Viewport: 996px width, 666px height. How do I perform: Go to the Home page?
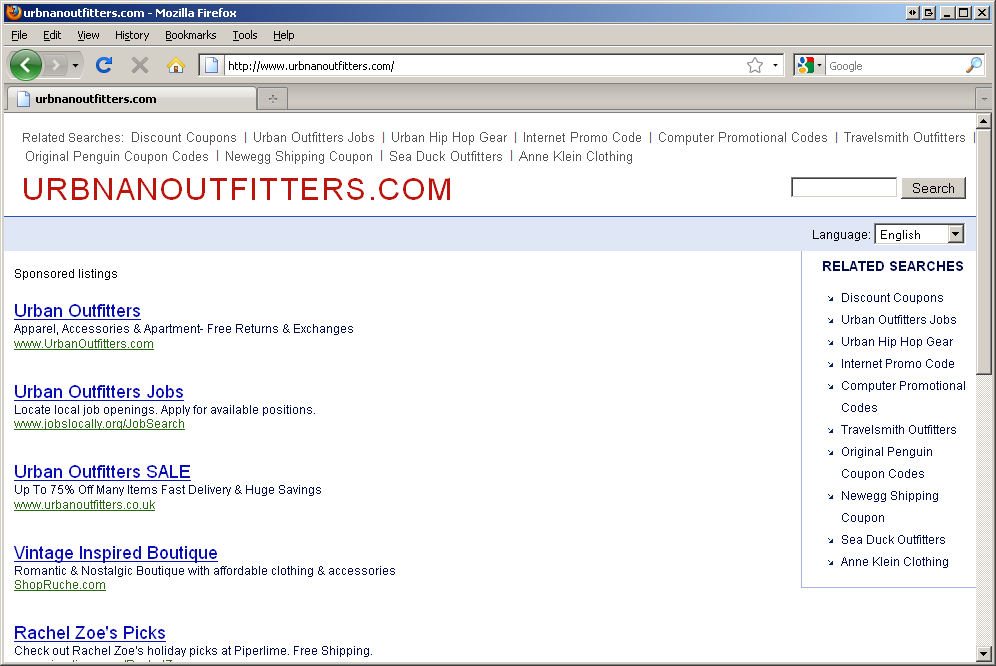point(176,65)
